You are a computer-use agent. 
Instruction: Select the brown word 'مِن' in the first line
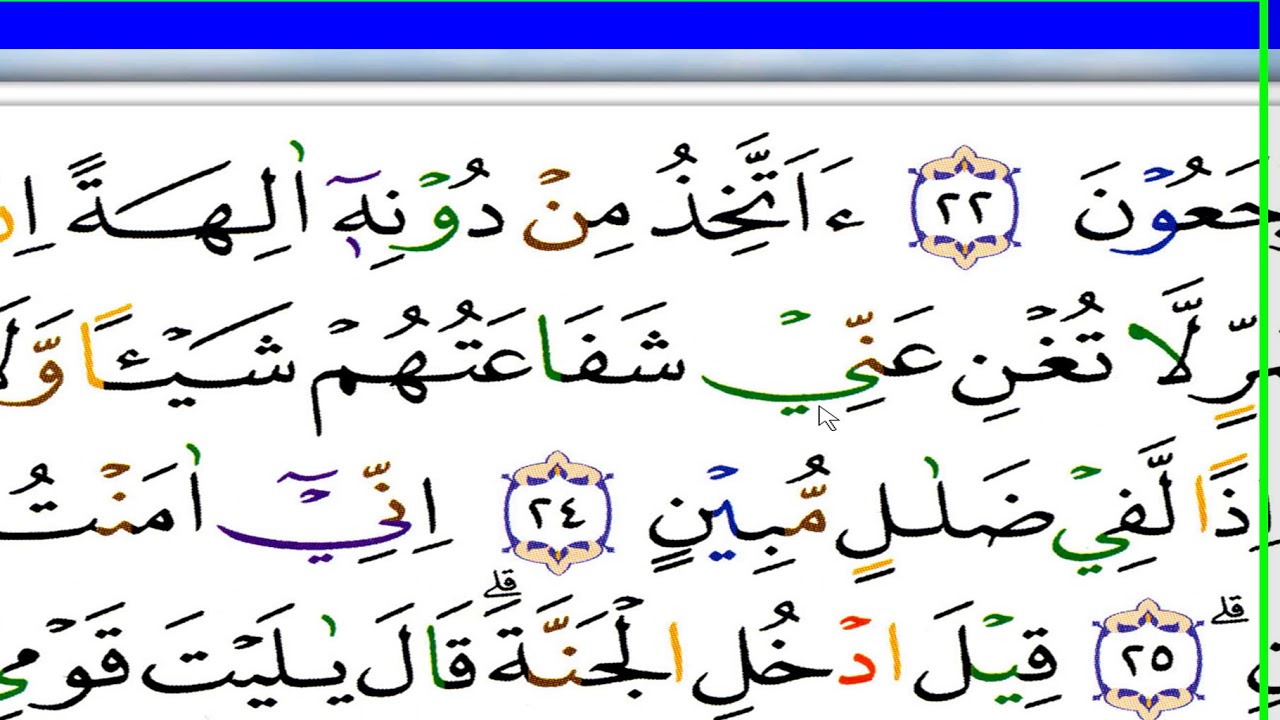click(578, 208)
